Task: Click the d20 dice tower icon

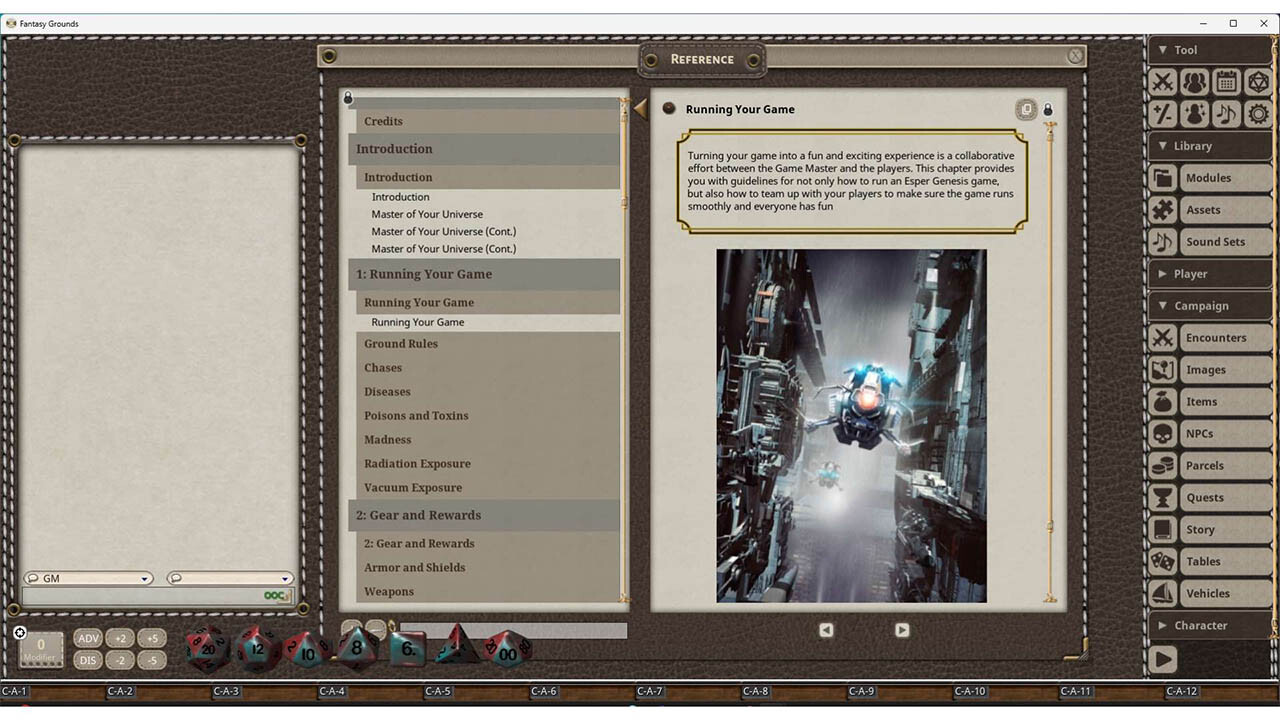Action: coord(1258,82)
